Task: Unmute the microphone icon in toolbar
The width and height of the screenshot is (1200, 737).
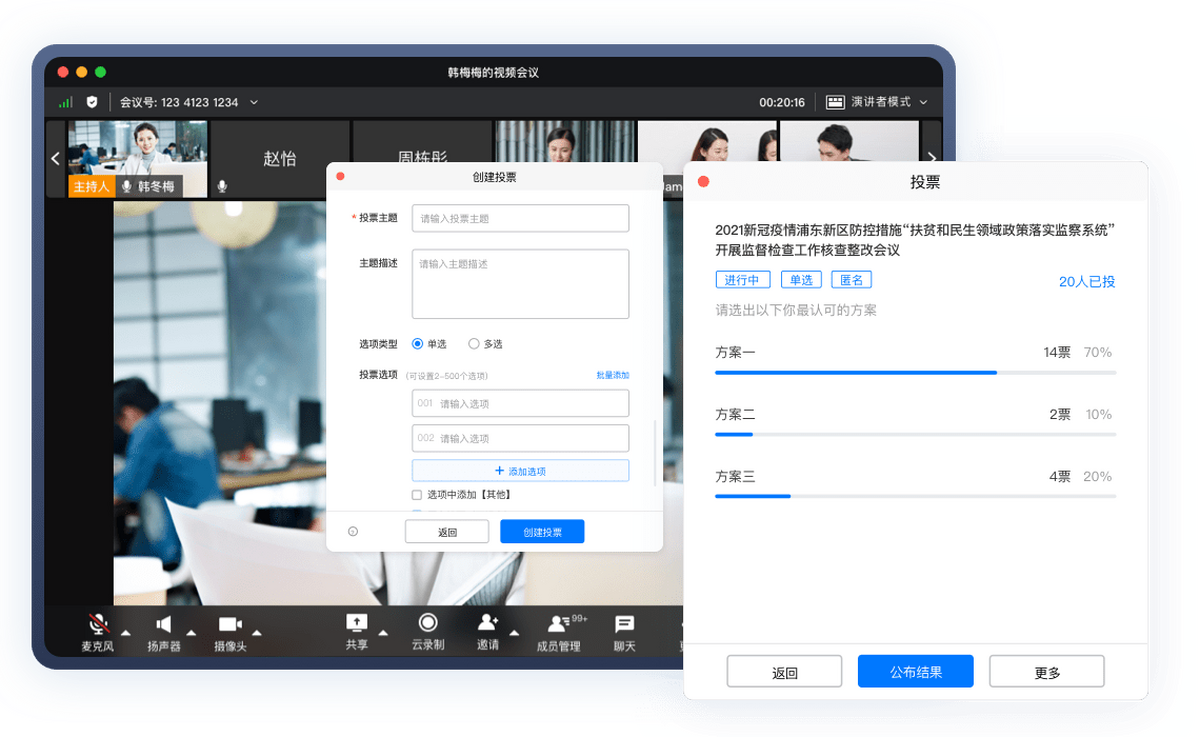Action: pos(98,625)
